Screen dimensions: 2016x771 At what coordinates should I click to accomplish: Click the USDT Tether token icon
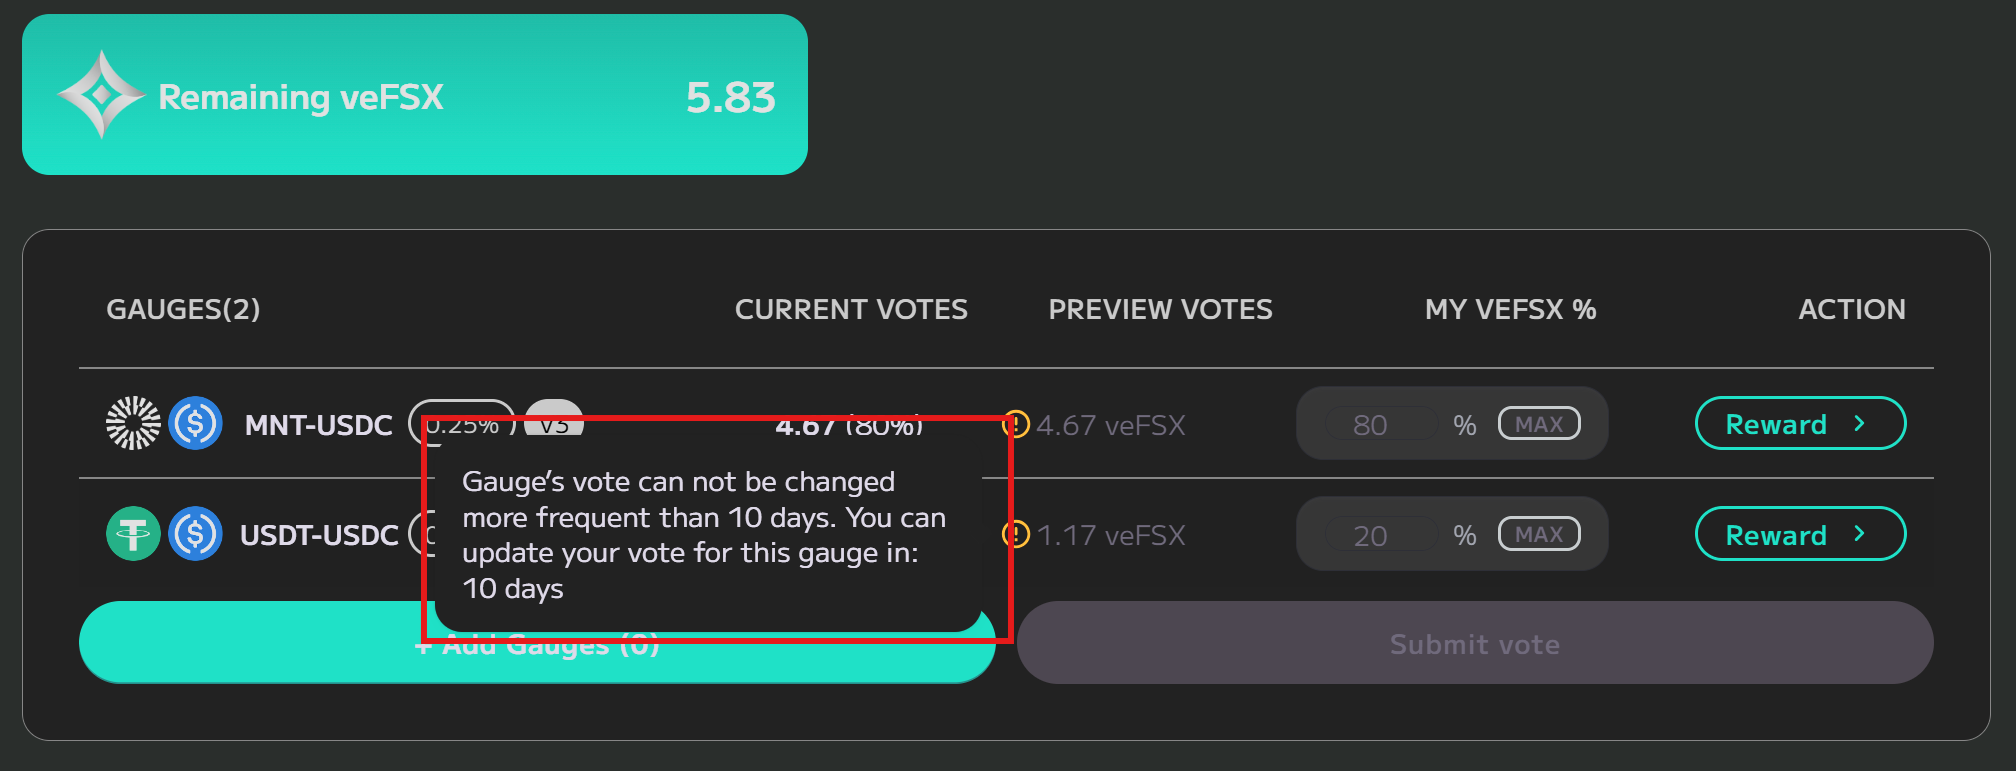[x=133, y=534]
